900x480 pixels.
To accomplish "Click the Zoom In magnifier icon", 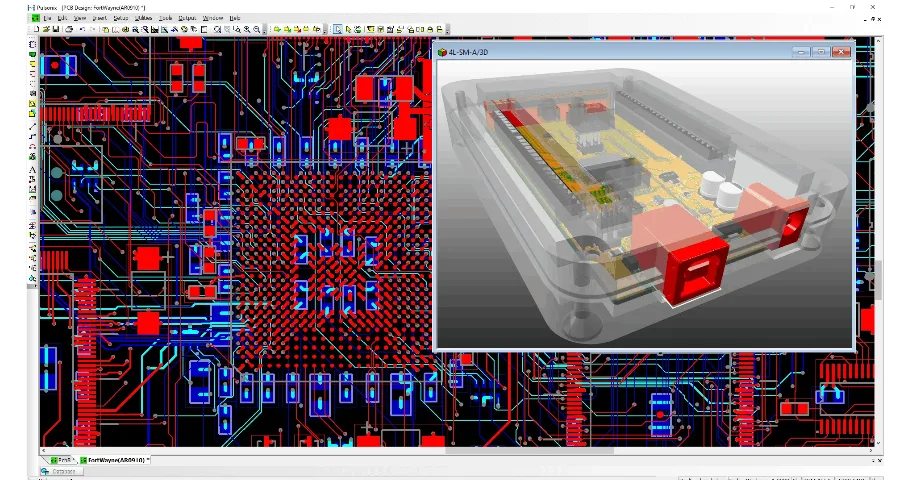I will 247,29.
